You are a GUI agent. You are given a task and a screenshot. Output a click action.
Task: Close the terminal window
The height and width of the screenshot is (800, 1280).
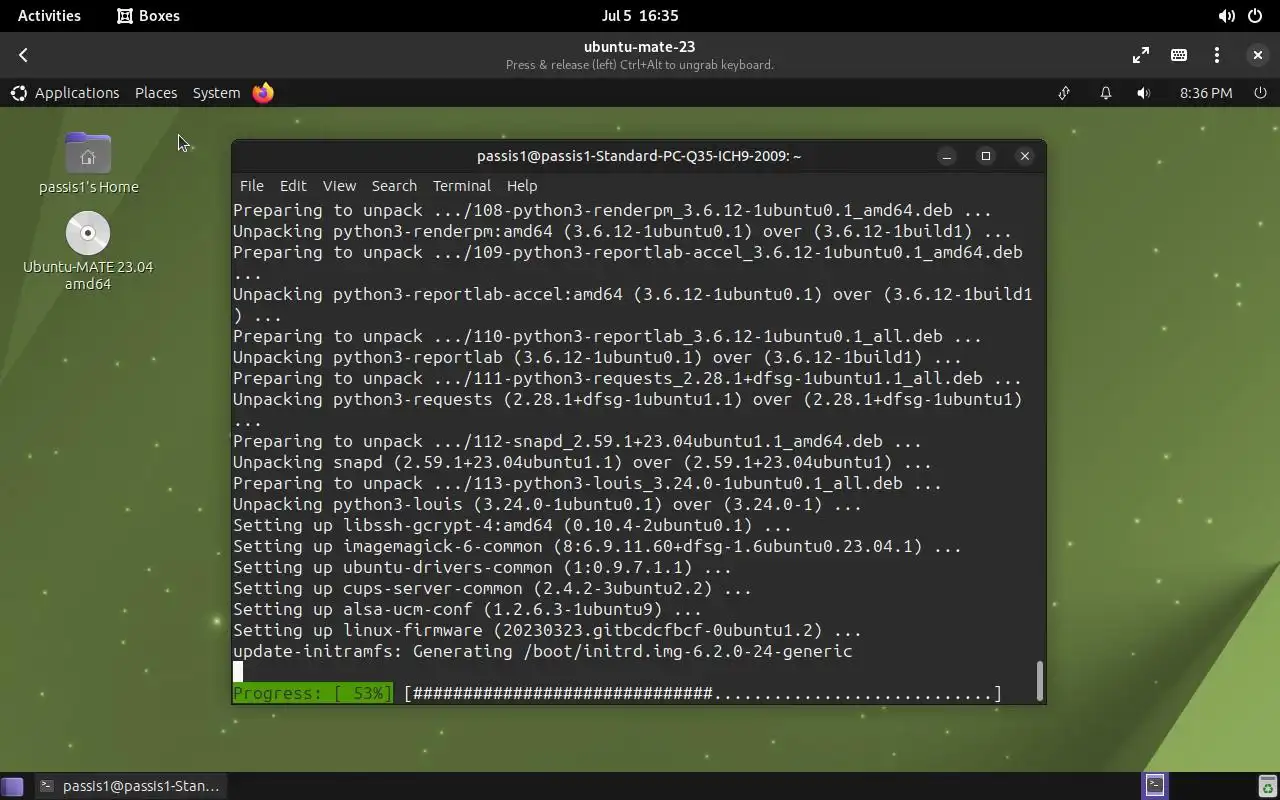click(1024, 155)
